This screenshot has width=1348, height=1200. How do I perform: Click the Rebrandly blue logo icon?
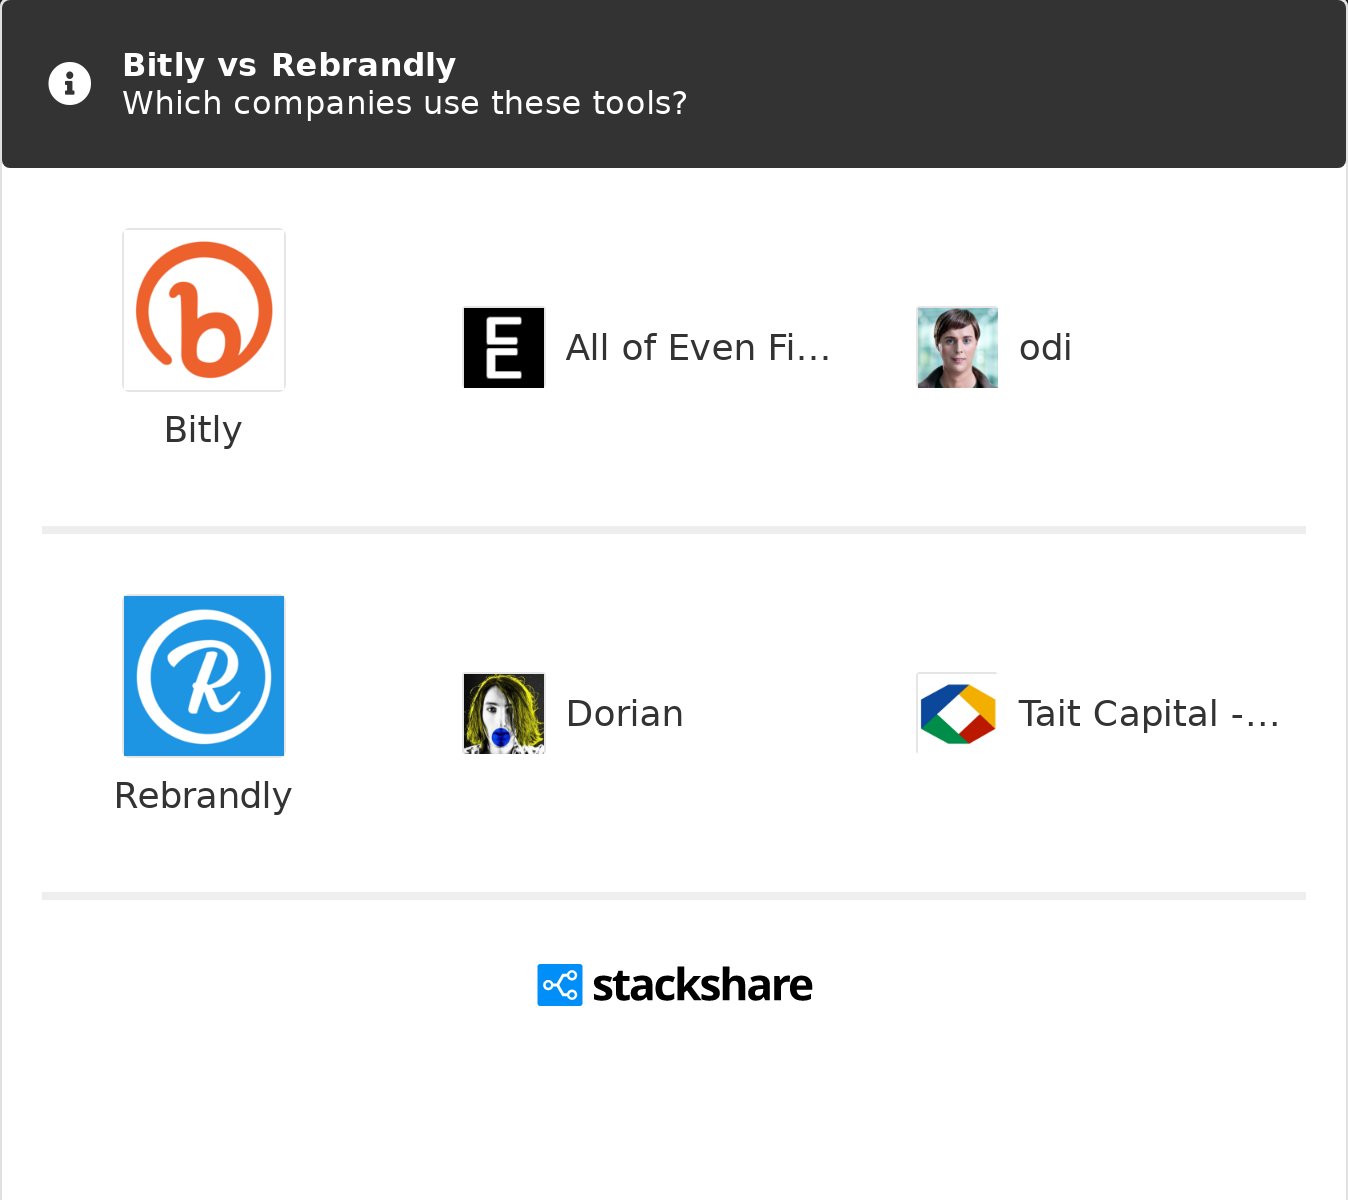pyautogui.click(x=204, y=676)
